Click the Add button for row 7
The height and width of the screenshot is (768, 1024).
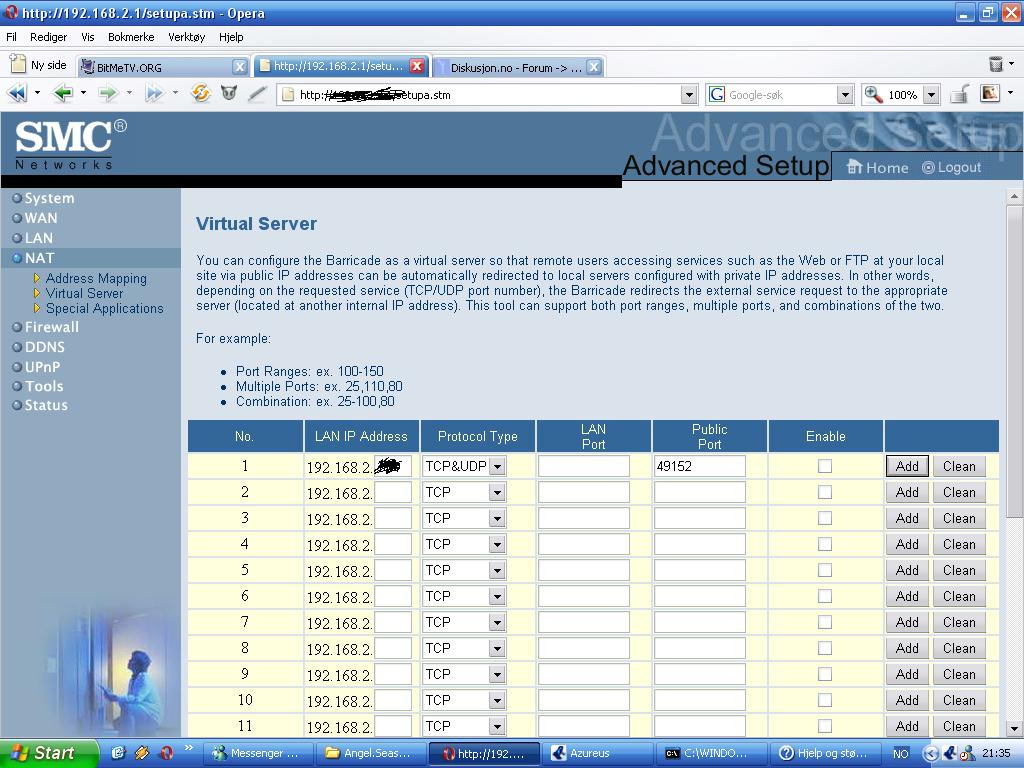click(x=907, y=622)
